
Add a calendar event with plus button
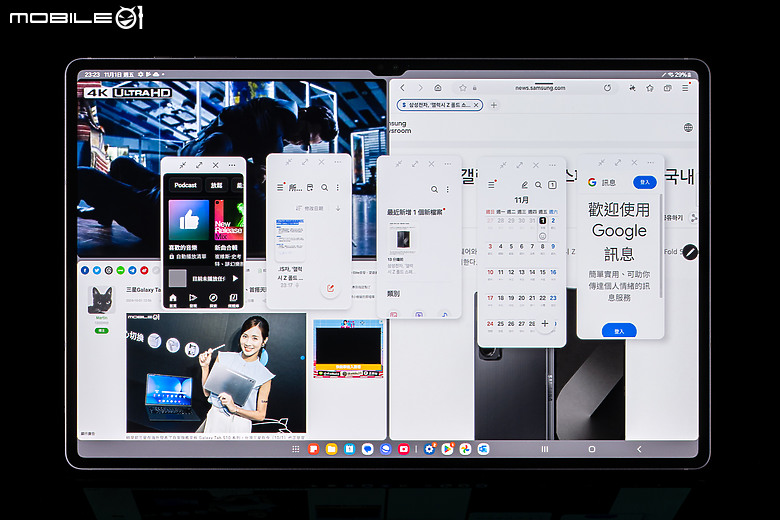(x=545, y=323)
